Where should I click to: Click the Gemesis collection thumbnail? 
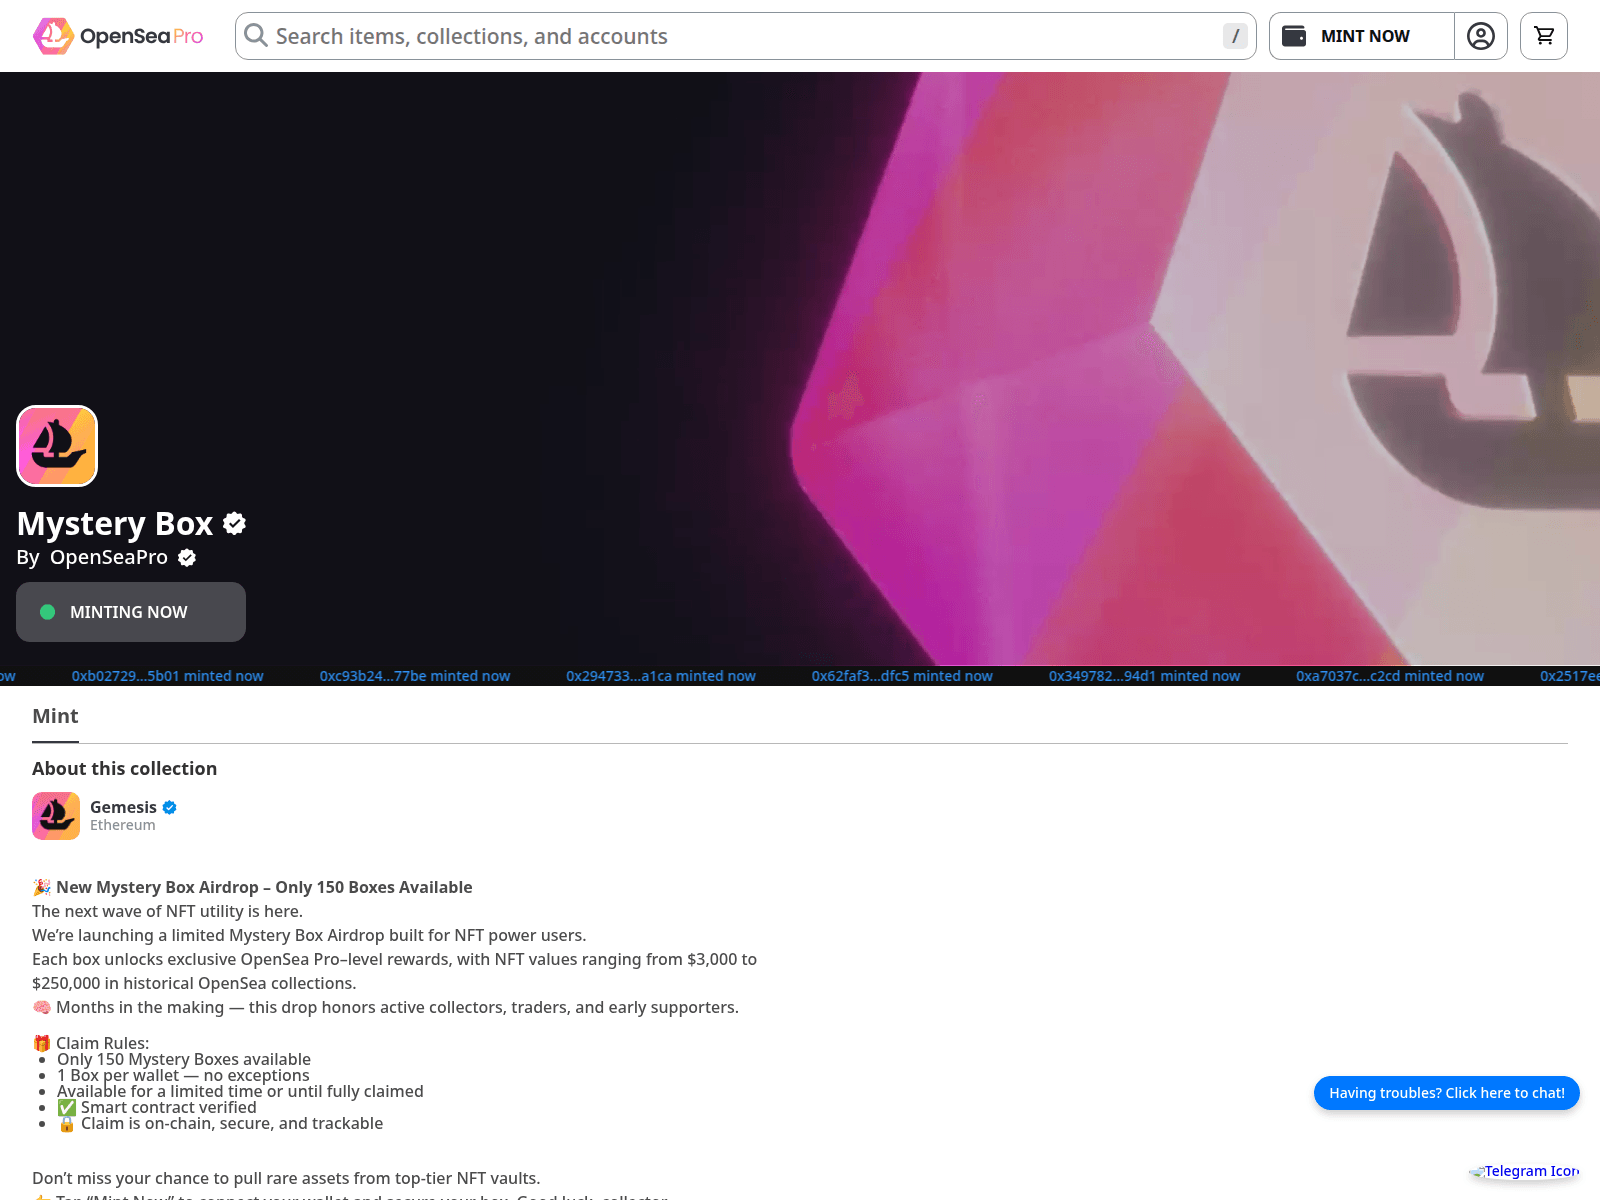point(56,816)
